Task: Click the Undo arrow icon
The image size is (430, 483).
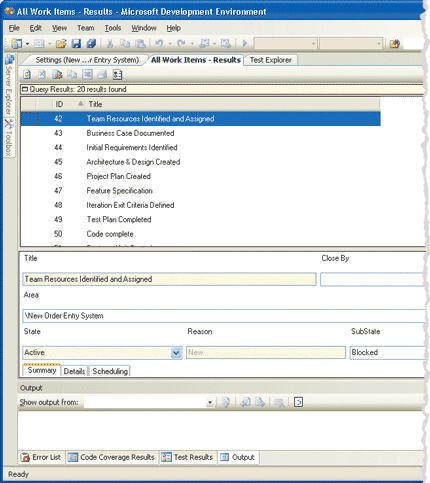Action: tap(159, 43)
